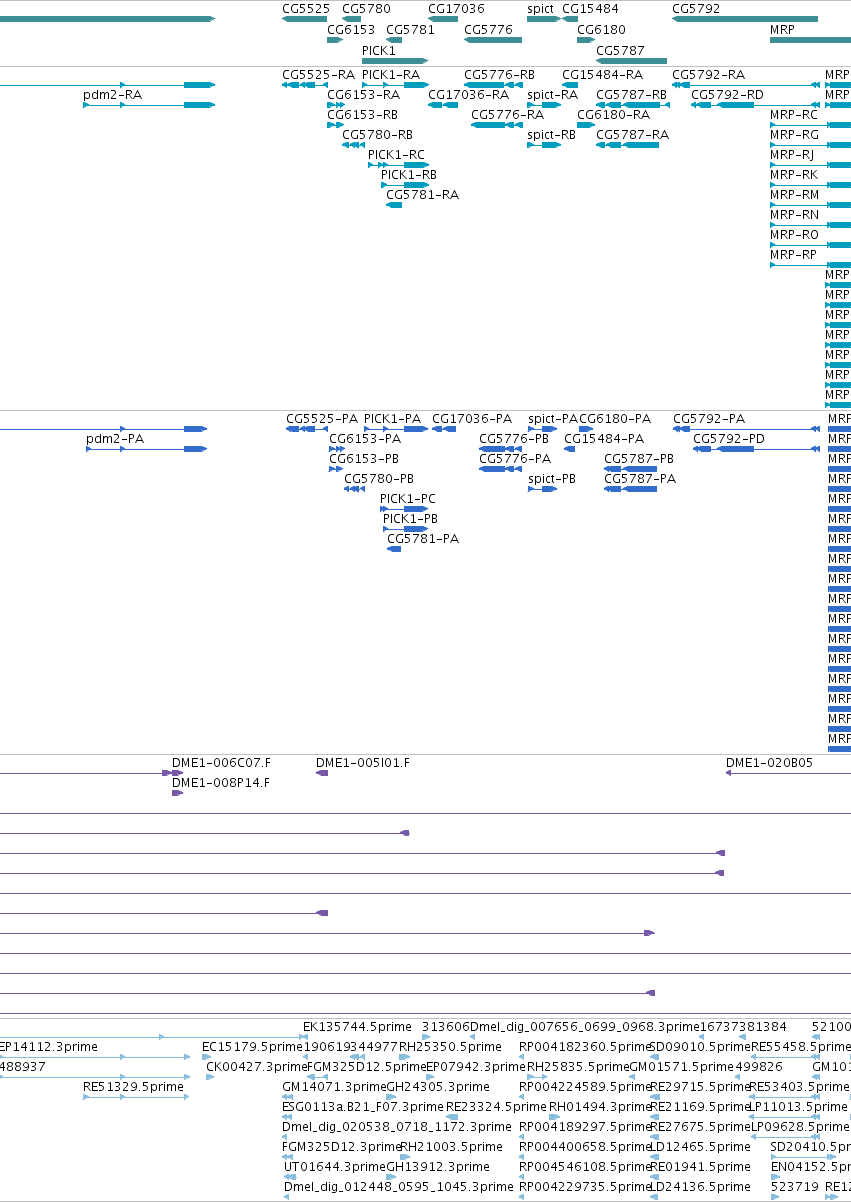Click protein CG5776-PB

[x=514, y=439]
